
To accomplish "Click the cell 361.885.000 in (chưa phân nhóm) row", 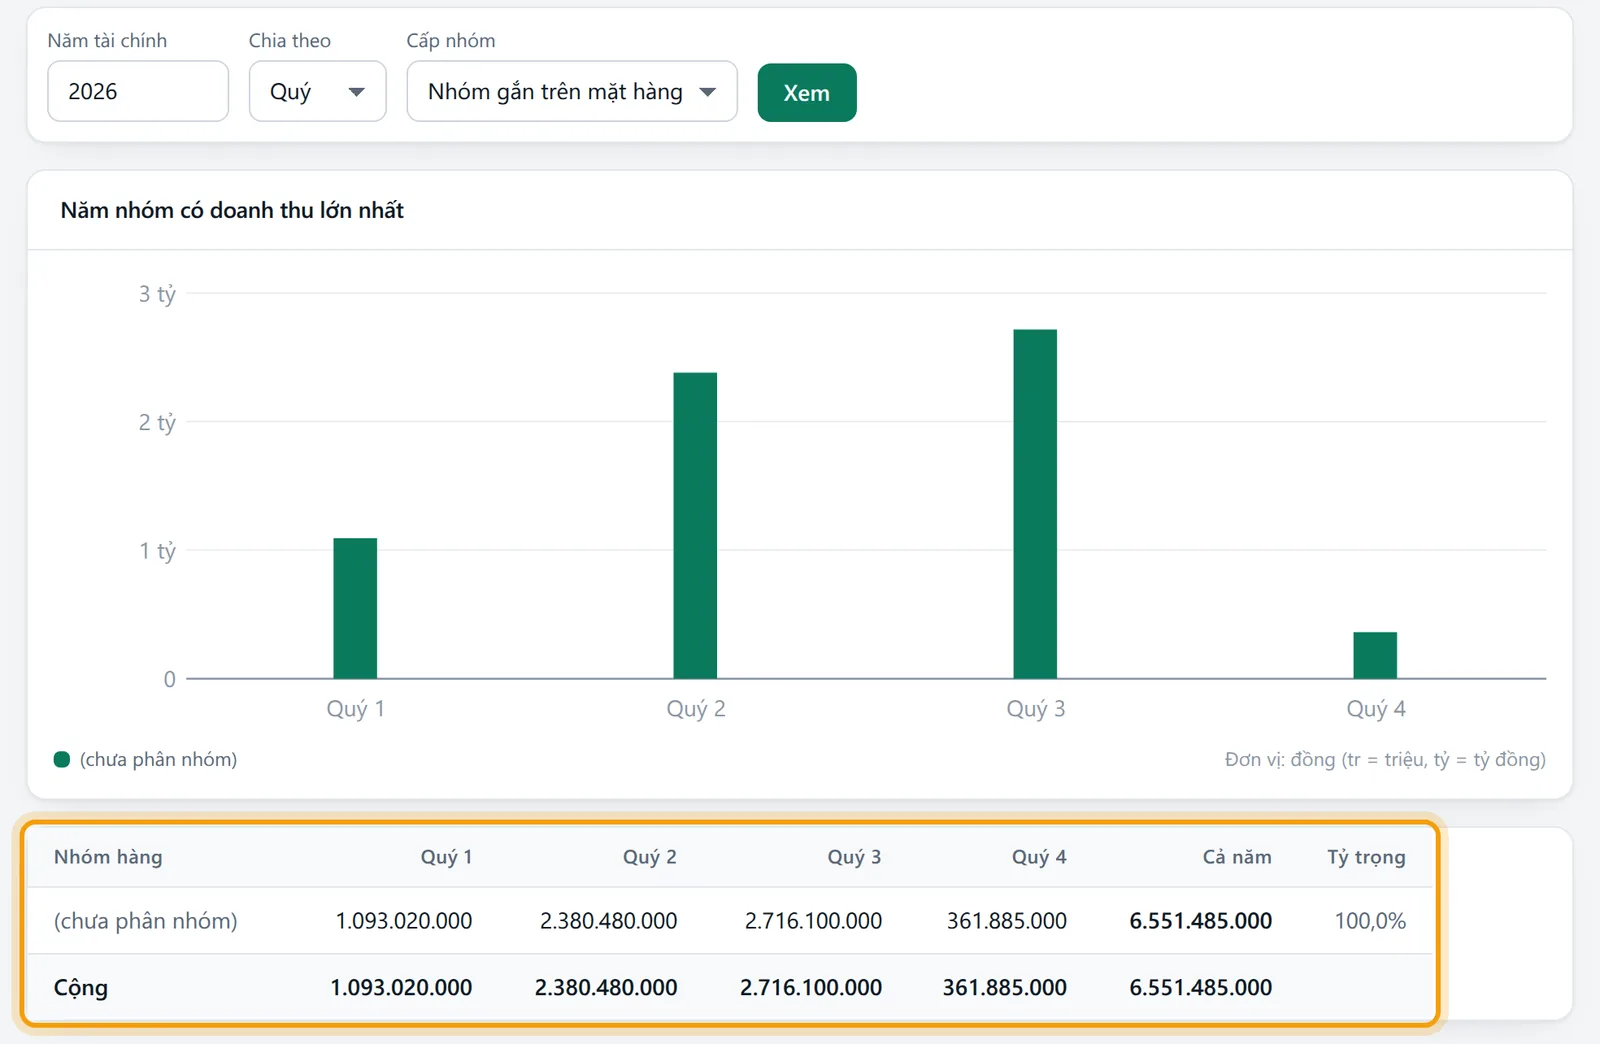I will pyautogui.click(x=1007, y=921).
